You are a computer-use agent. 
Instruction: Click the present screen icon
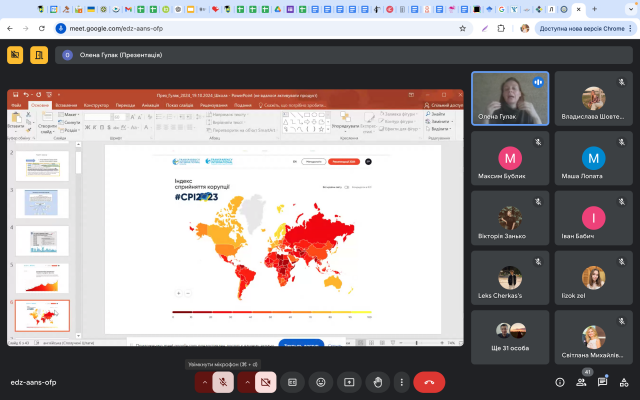pos(350,381)
